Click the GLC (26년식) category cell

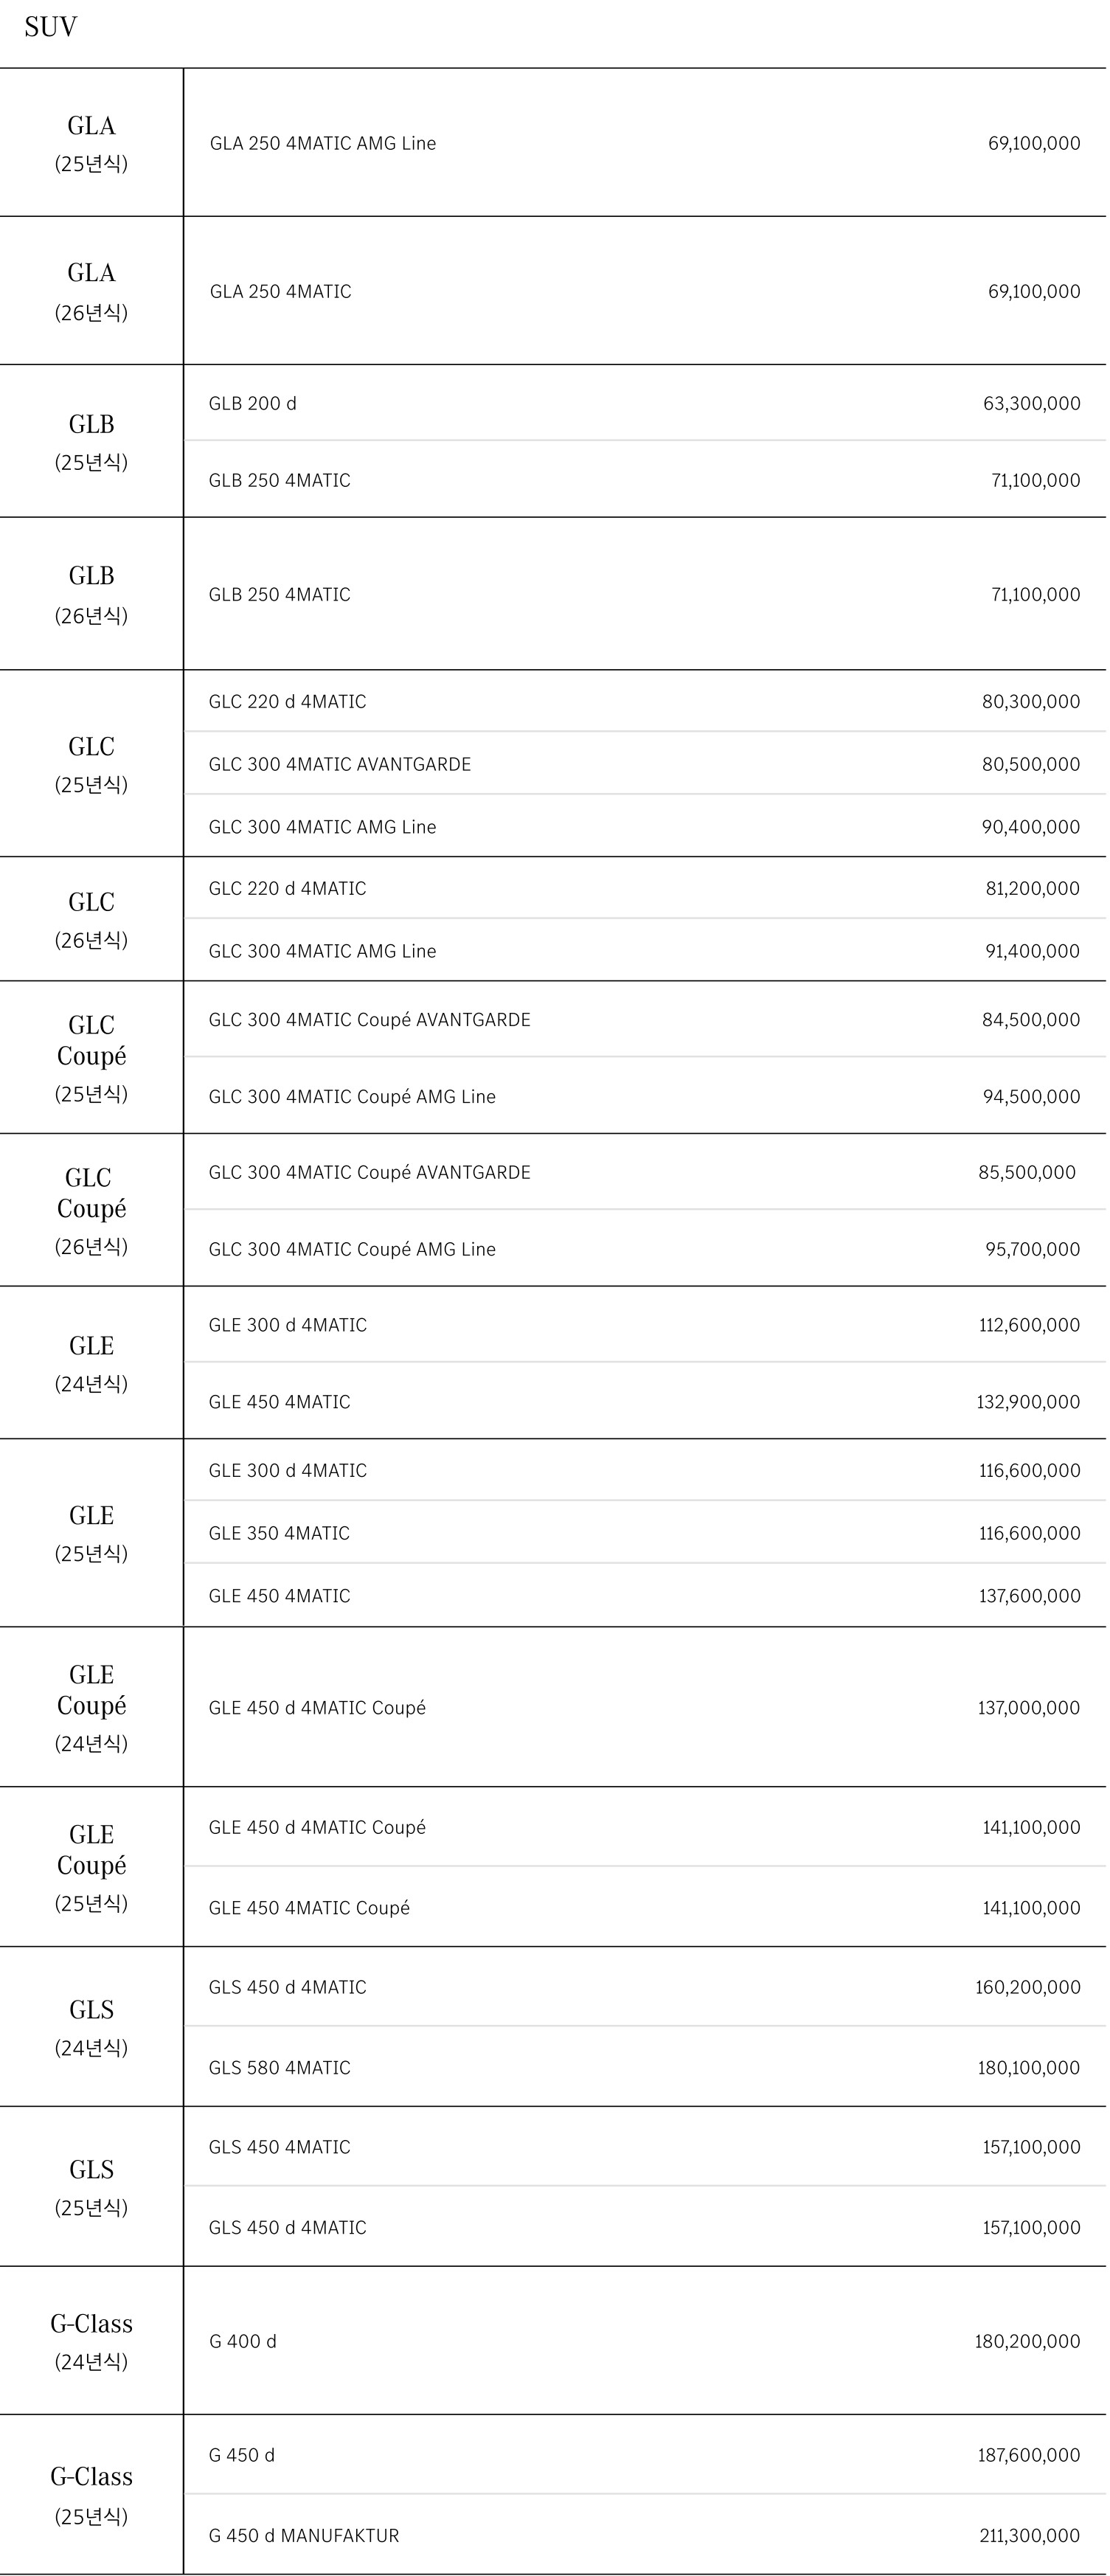click(x=91, y=919)
